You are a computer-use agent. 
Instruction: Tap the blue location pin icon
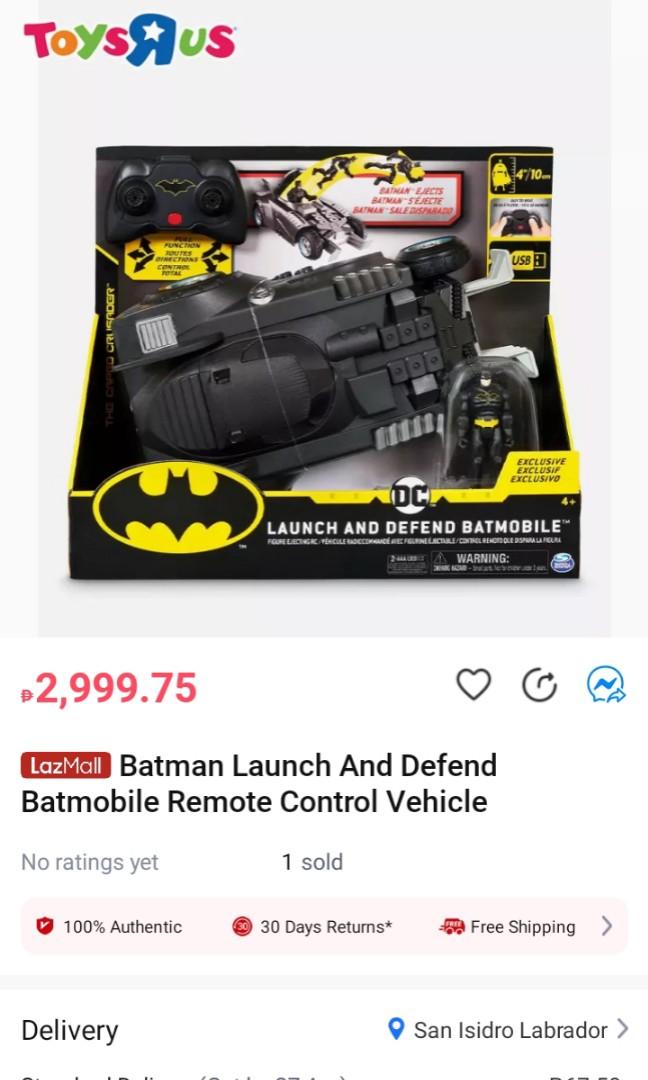[396, 1030]
